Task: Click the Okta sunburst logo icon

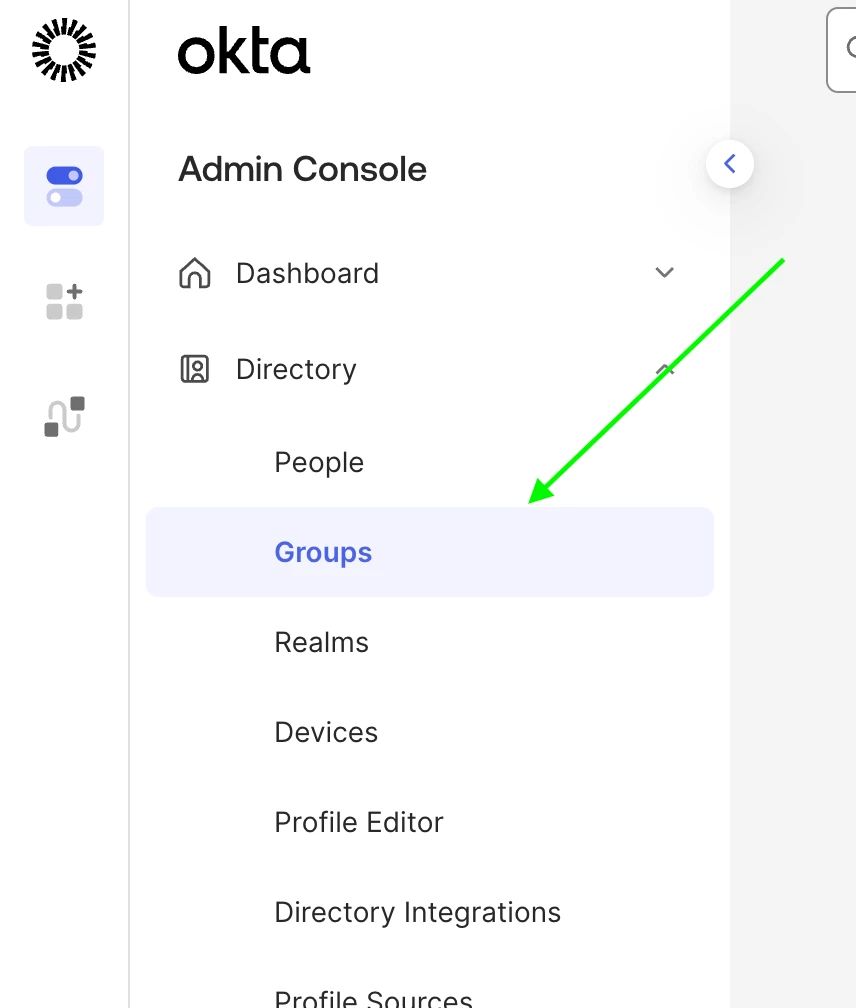Action: point(64,50)
